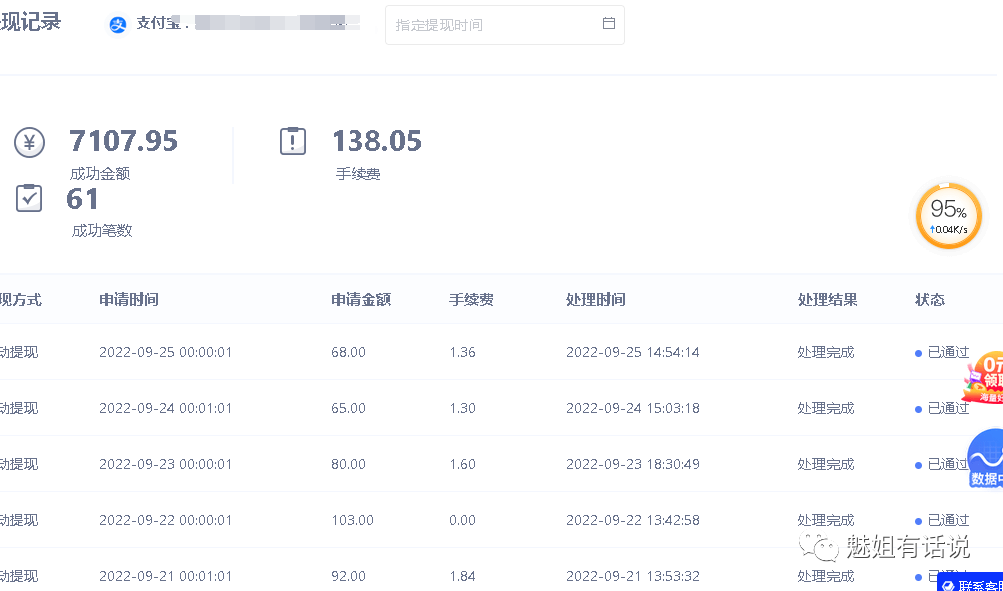Click the exclamation icon beside 手续费
This screenshot has height=591, width=1003.
click(x=292, y=140)
